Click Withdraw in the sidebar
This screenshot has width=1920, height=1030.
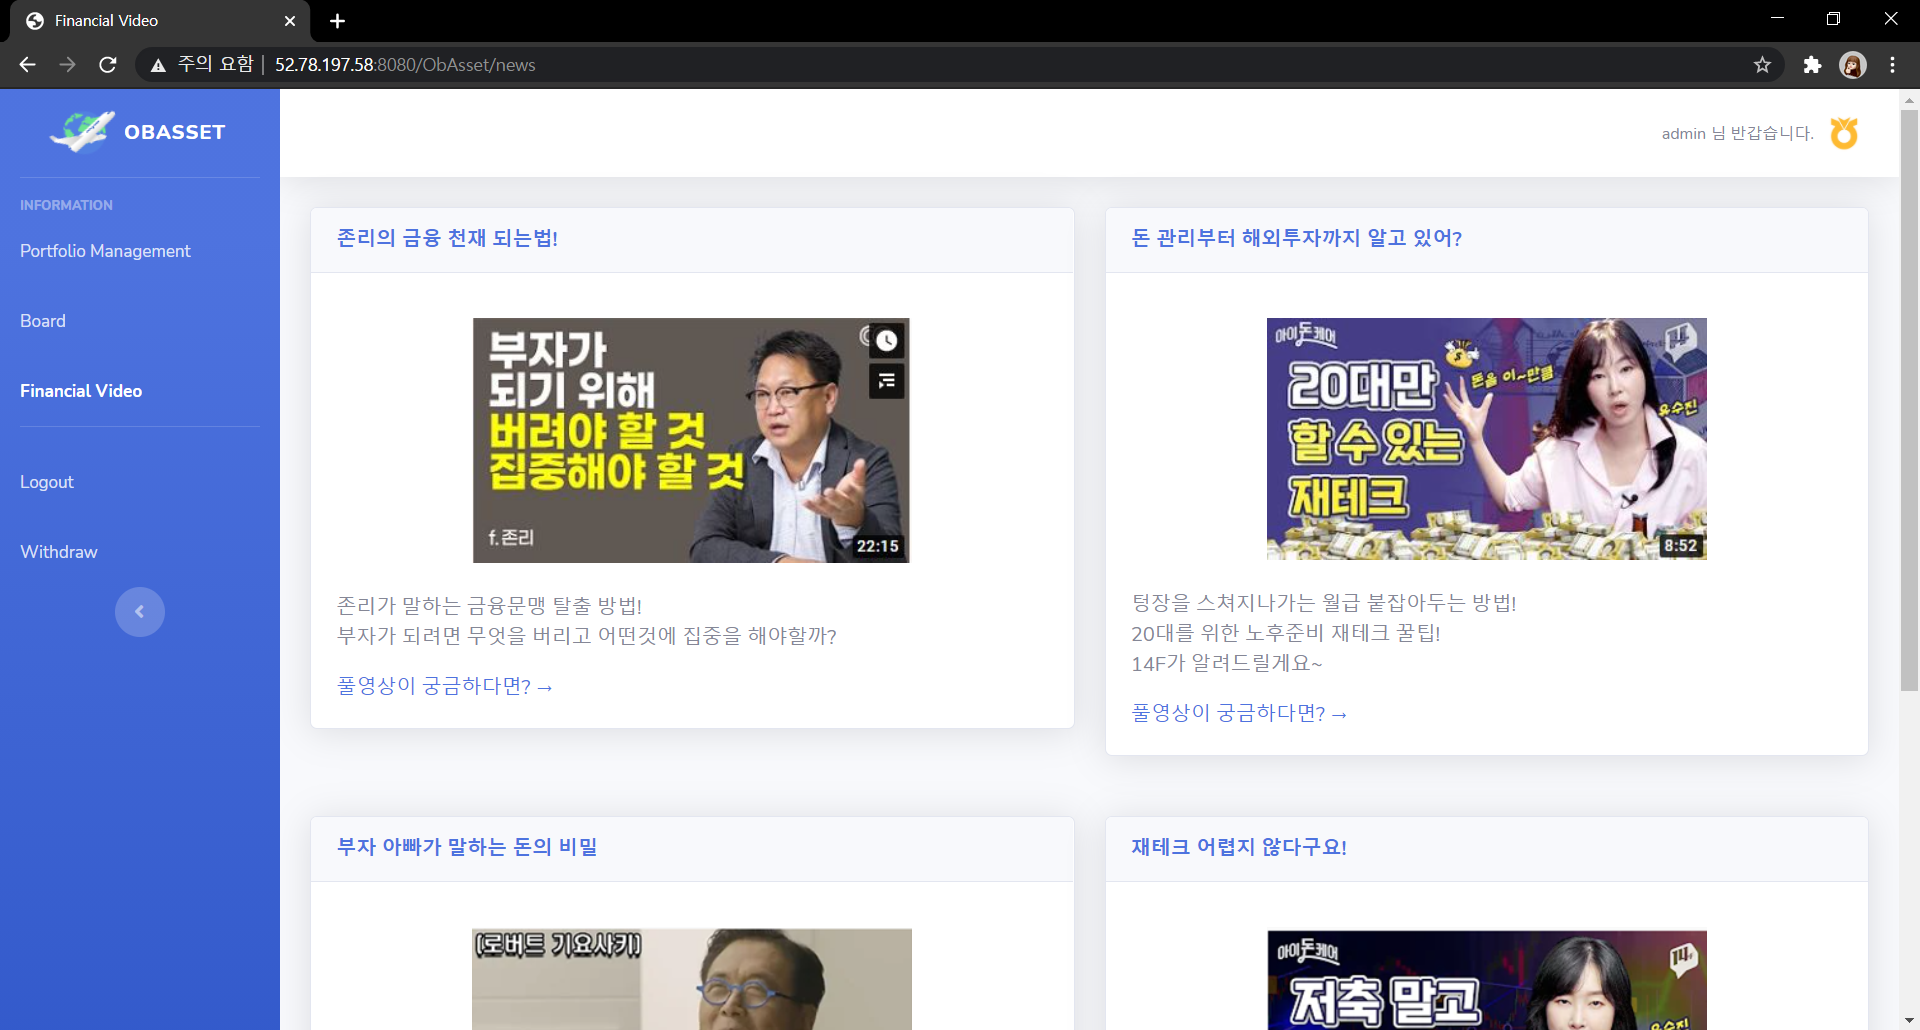(x=58, y=551)
